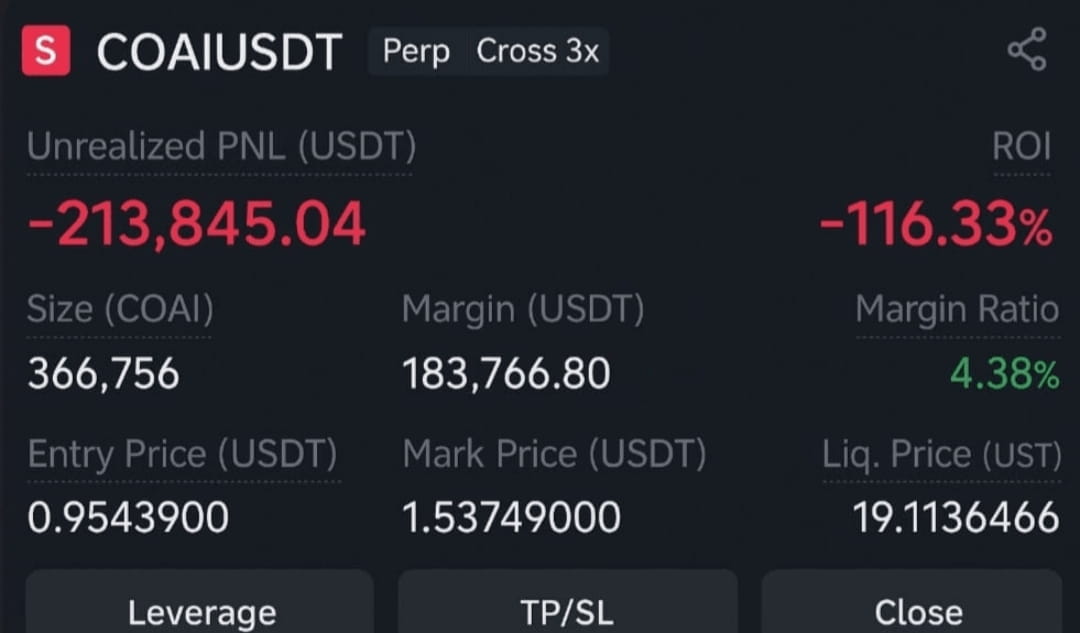1080x633 pixels.
Task: Tap the Entry Price (USDT) label
Action: click(x=183, y=454)
